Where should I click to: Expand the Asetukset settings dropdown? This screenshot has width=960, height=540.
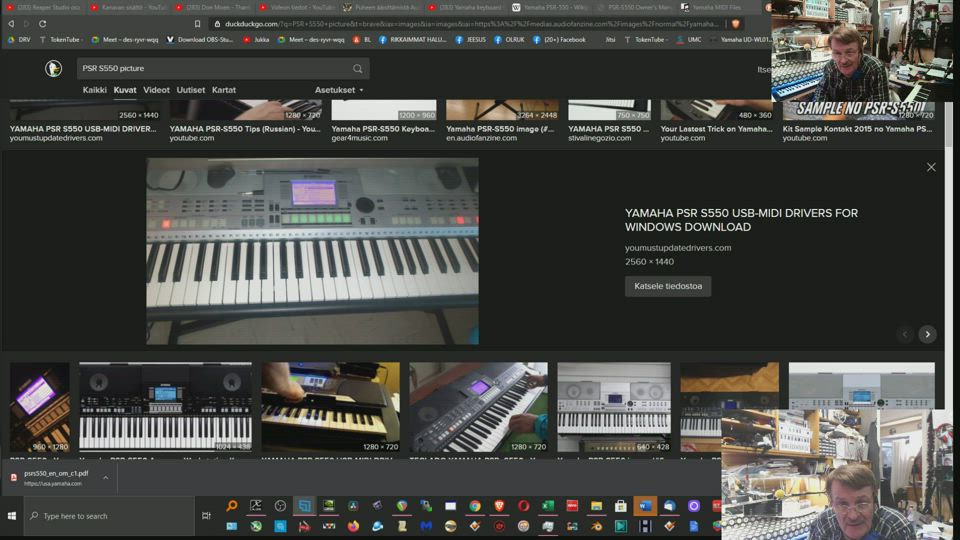pyautogui.click(x=339, y=90)
